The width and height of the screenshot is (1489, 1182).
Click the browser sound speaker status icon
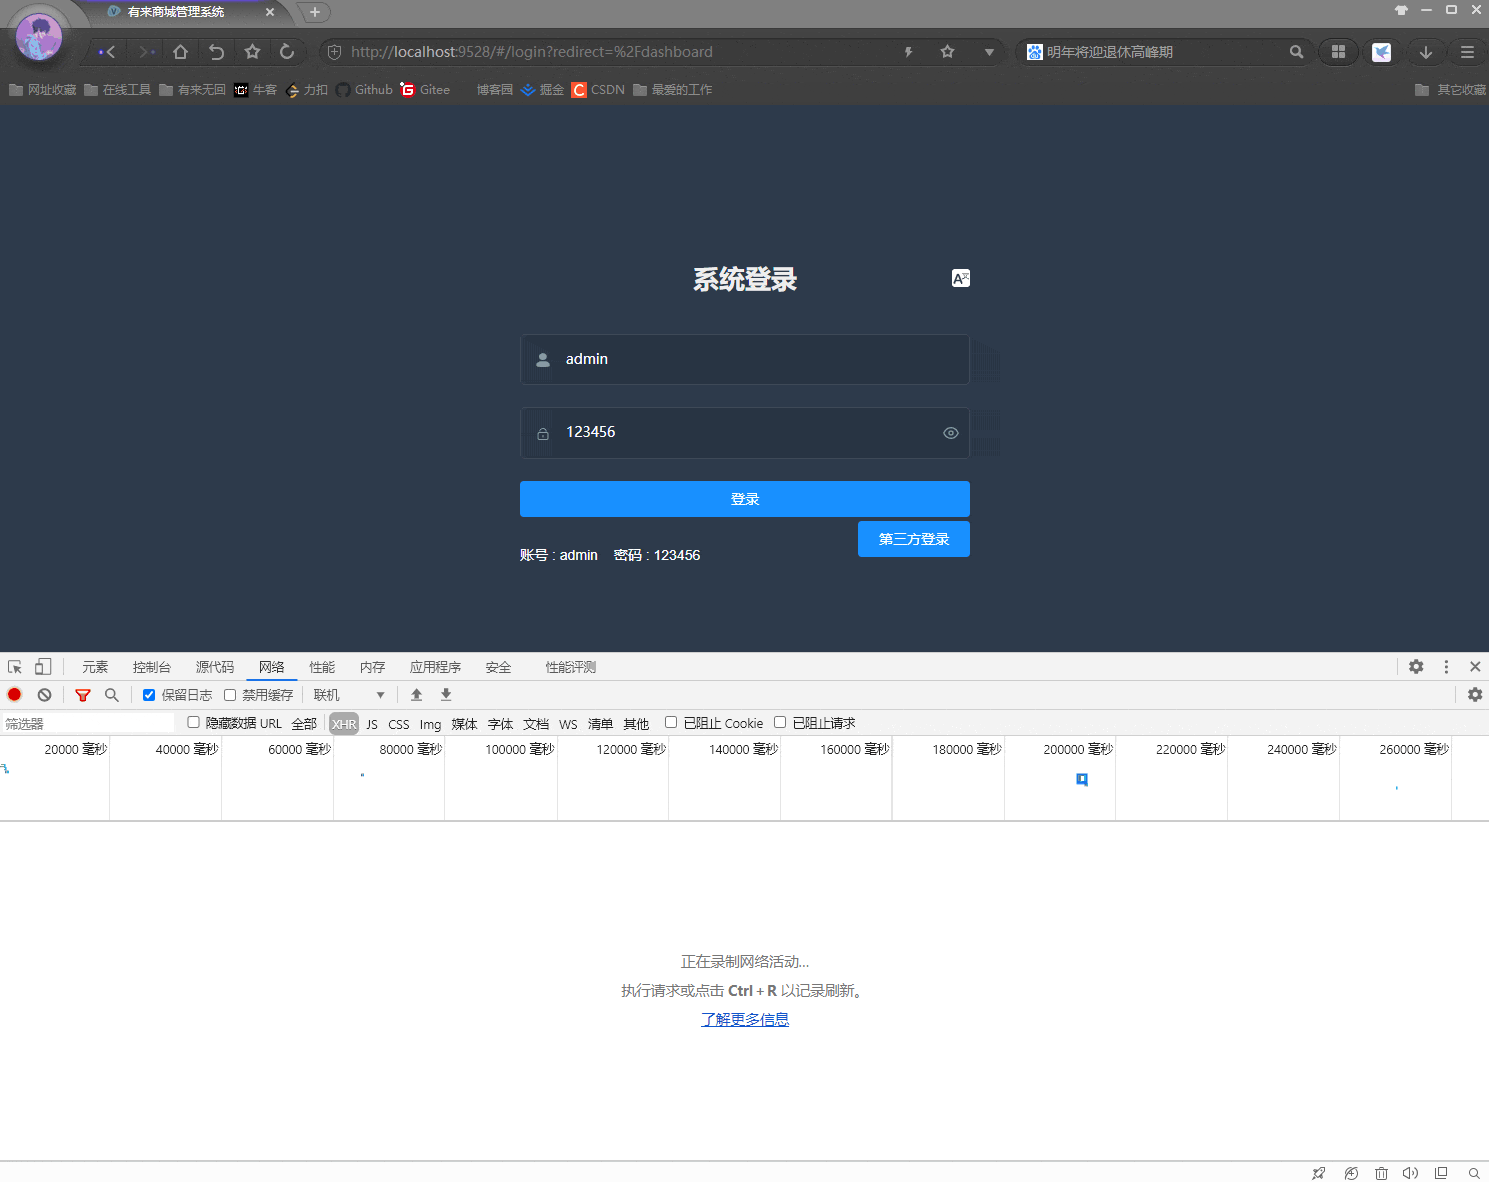coord(1410,1173)
